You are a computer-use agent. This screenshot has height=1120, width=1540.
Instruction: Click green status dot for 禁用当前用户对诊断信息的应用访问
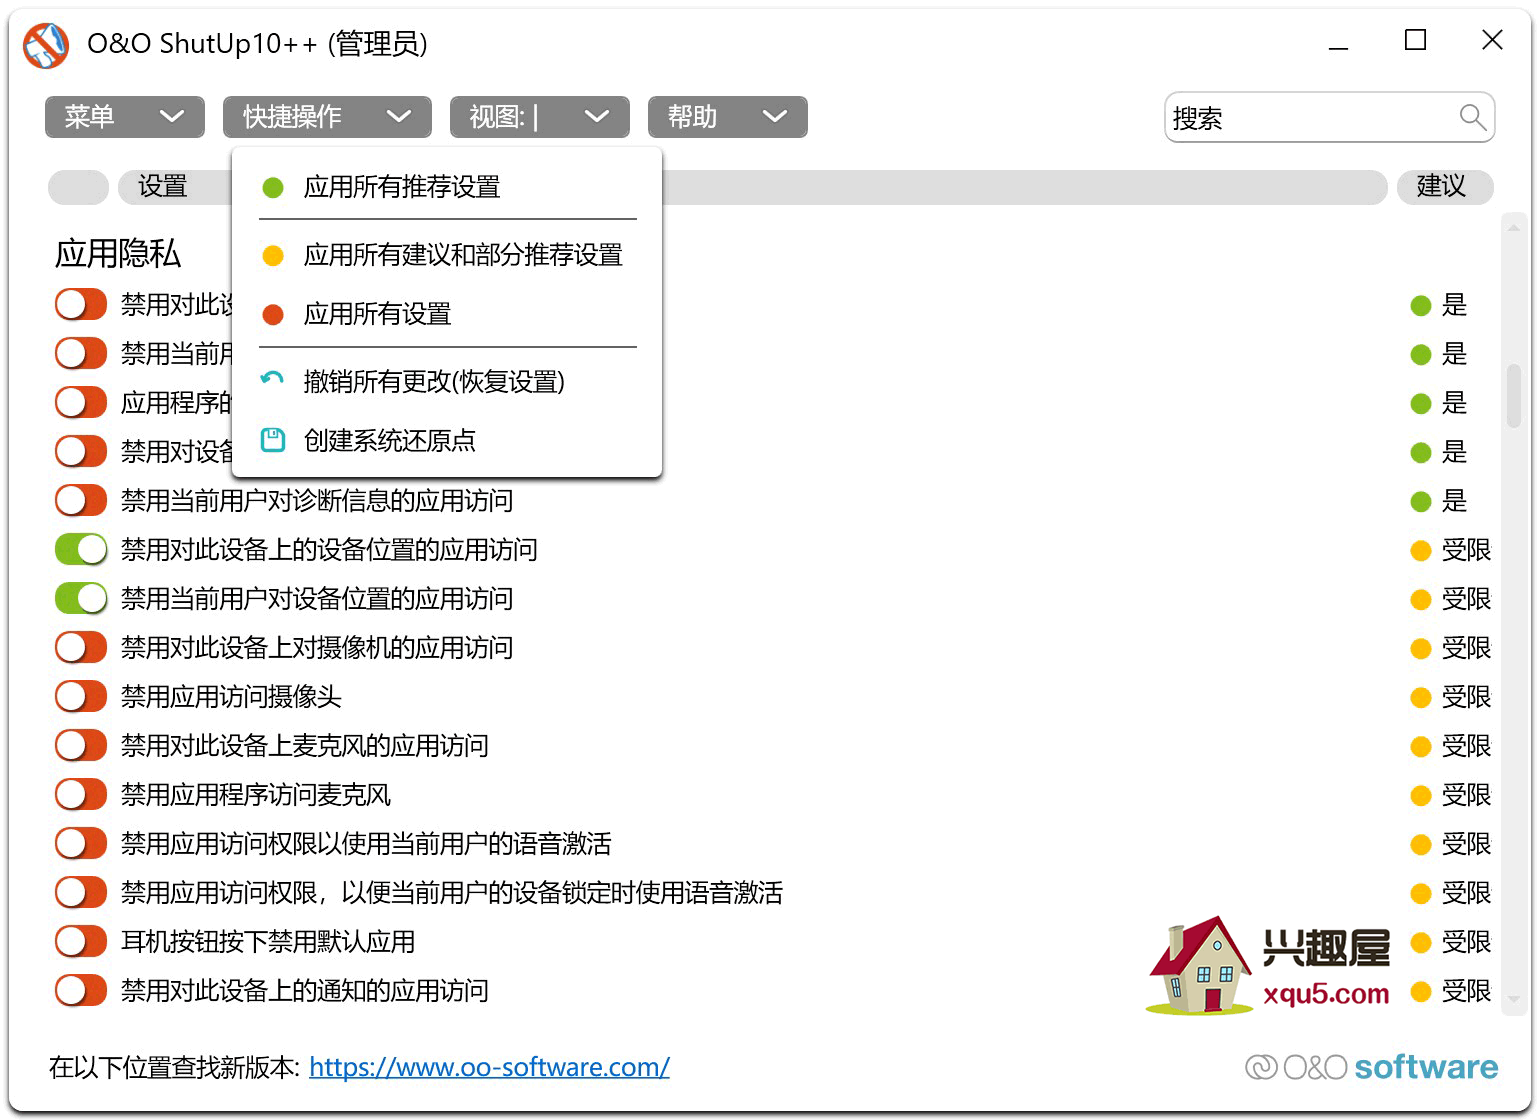[x=1420, y=501]
